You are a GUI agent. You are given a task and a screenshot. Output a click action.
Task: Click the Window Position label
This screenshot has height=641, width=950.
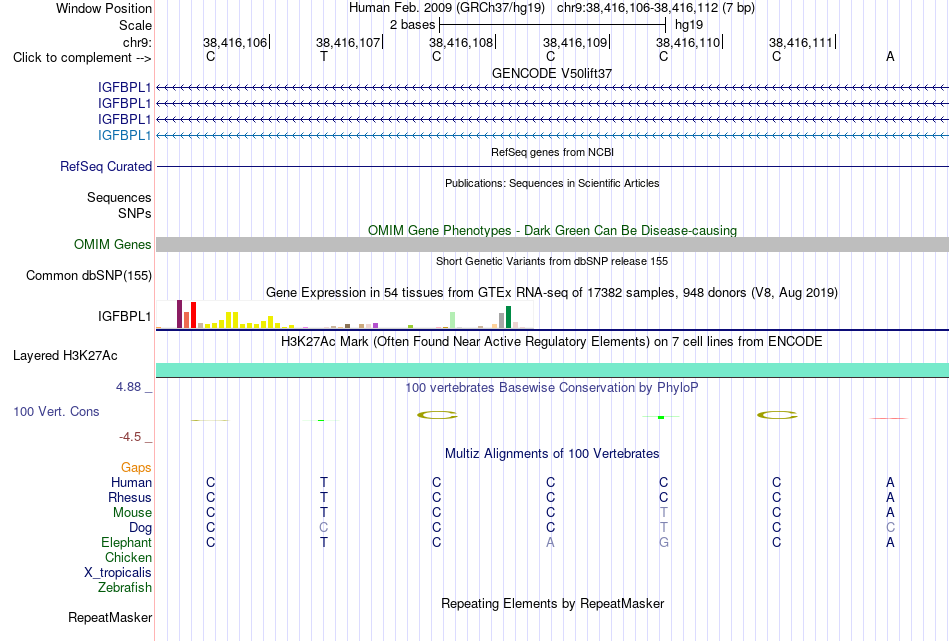tap(104, 8)
